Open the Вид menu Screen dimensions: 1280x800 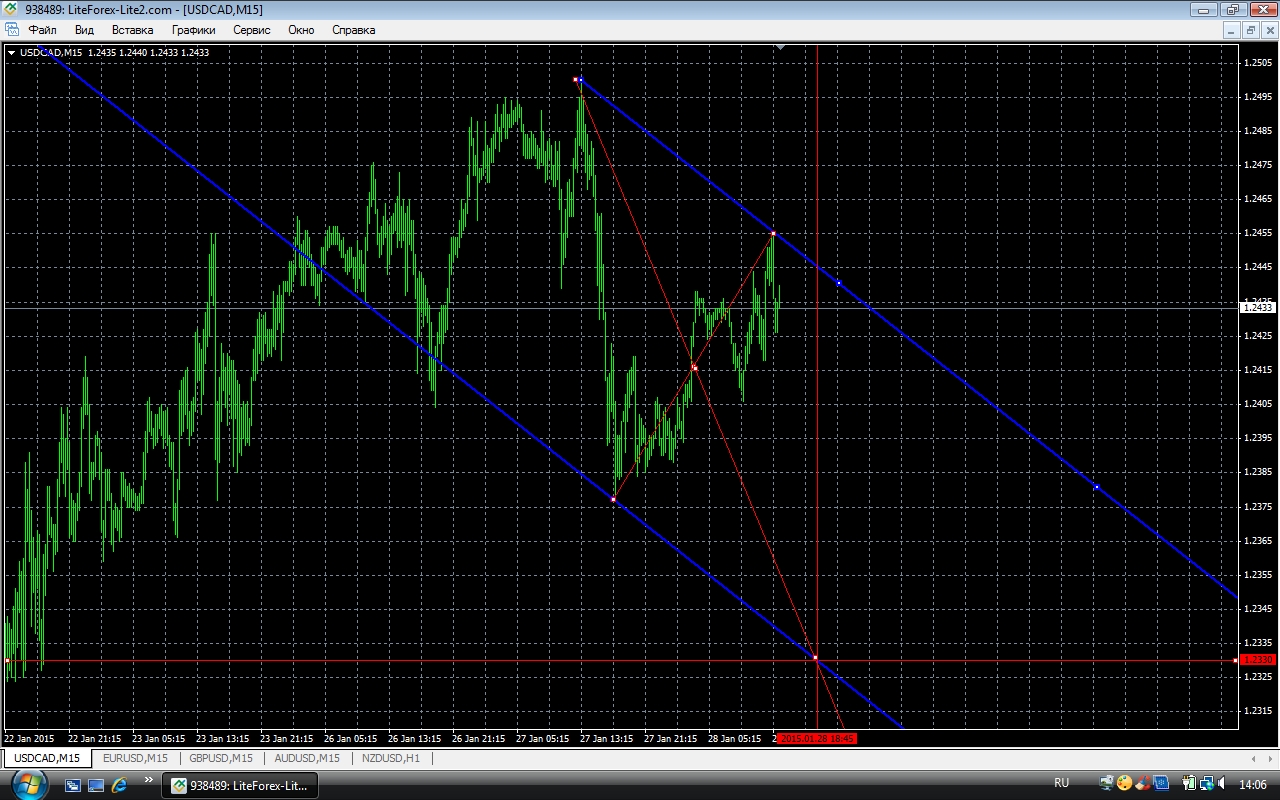click(84, 30)
